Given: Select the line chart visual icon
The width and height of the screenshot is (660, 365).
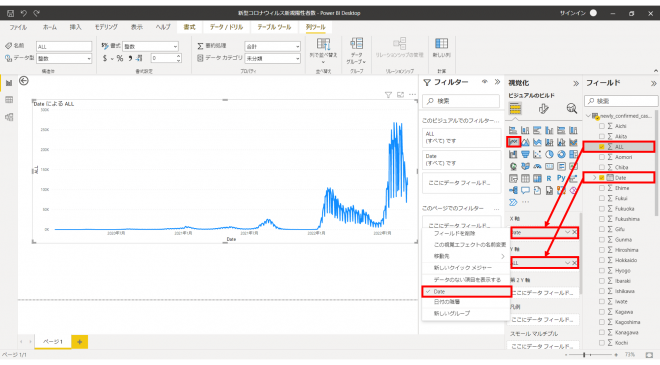Looking at the screenshot, I should point(513,142).
